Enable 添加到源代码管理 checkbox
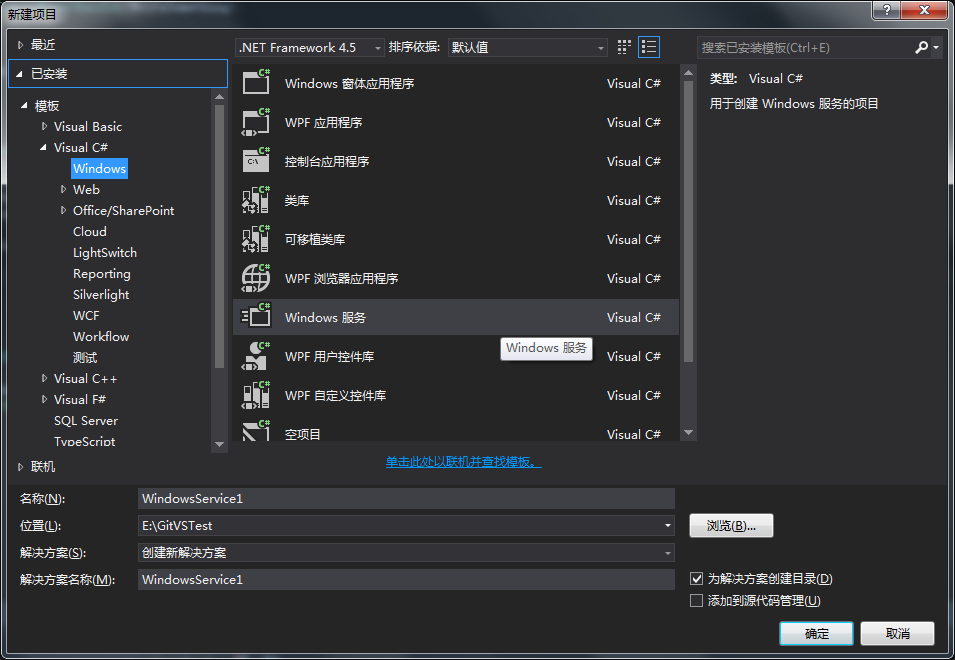This screenshot has height=660, width=955. pyautogui.click(x=696, y=600)
